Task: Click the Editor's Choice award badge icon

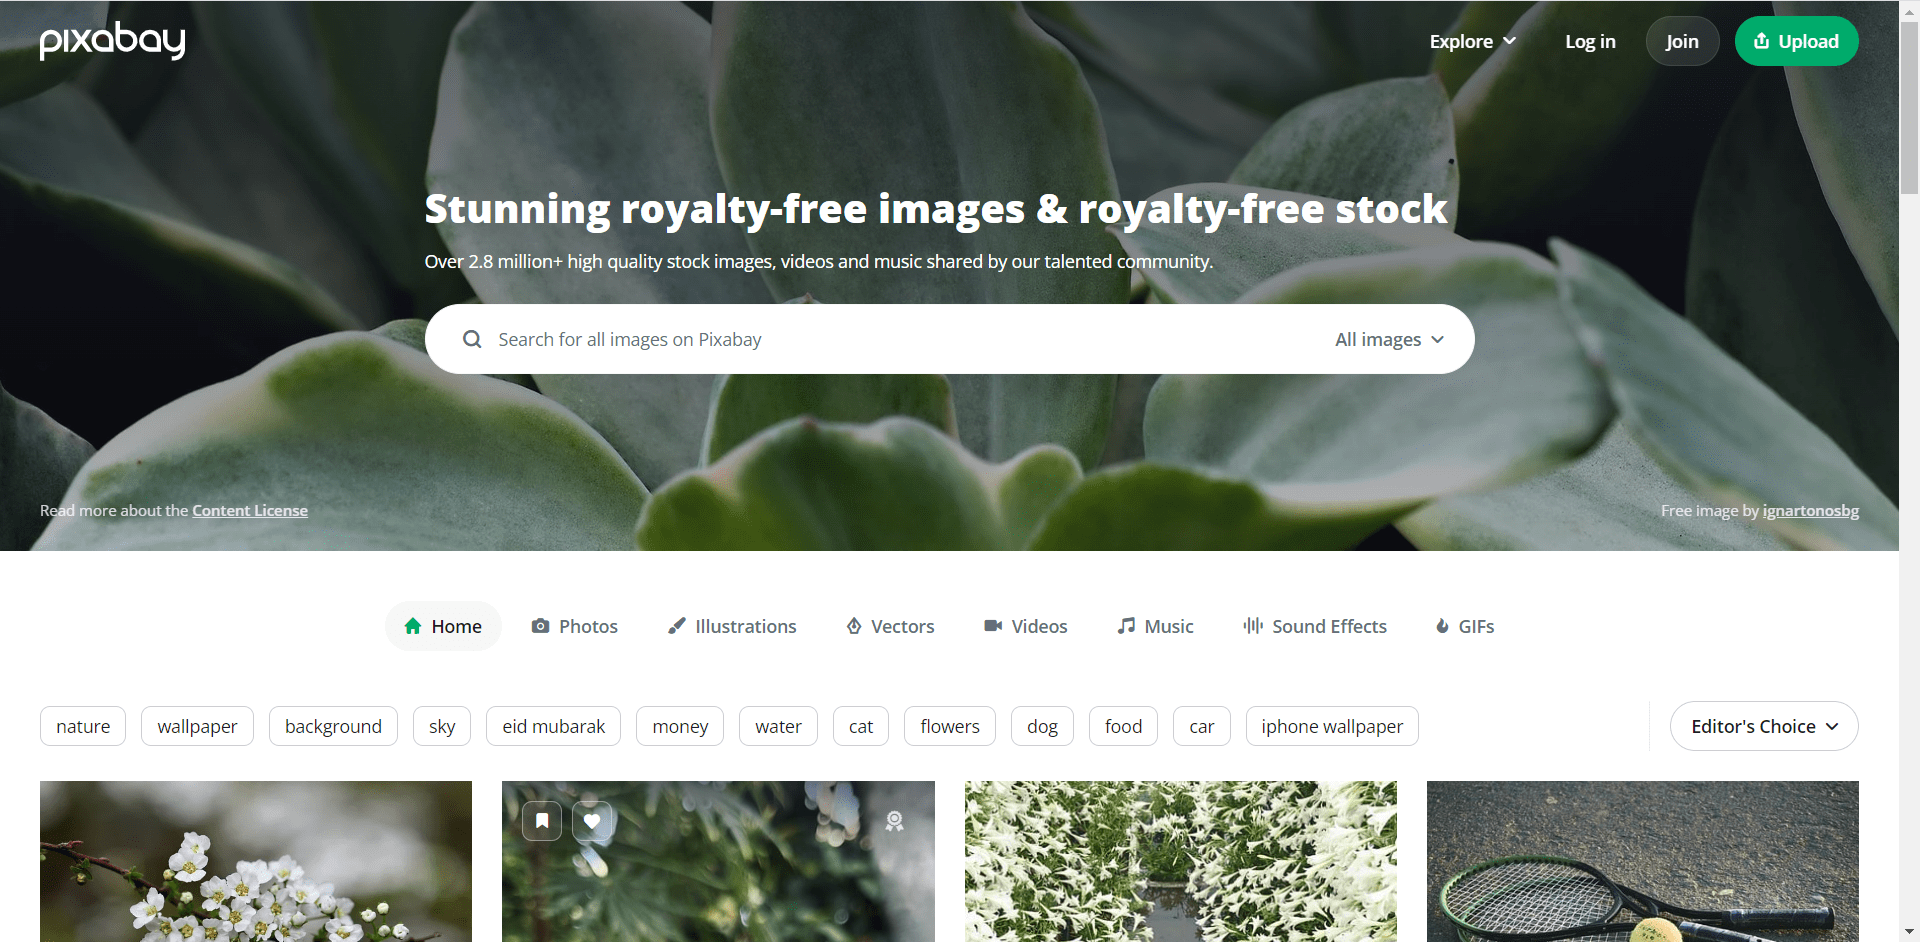Action: [894, 821]
